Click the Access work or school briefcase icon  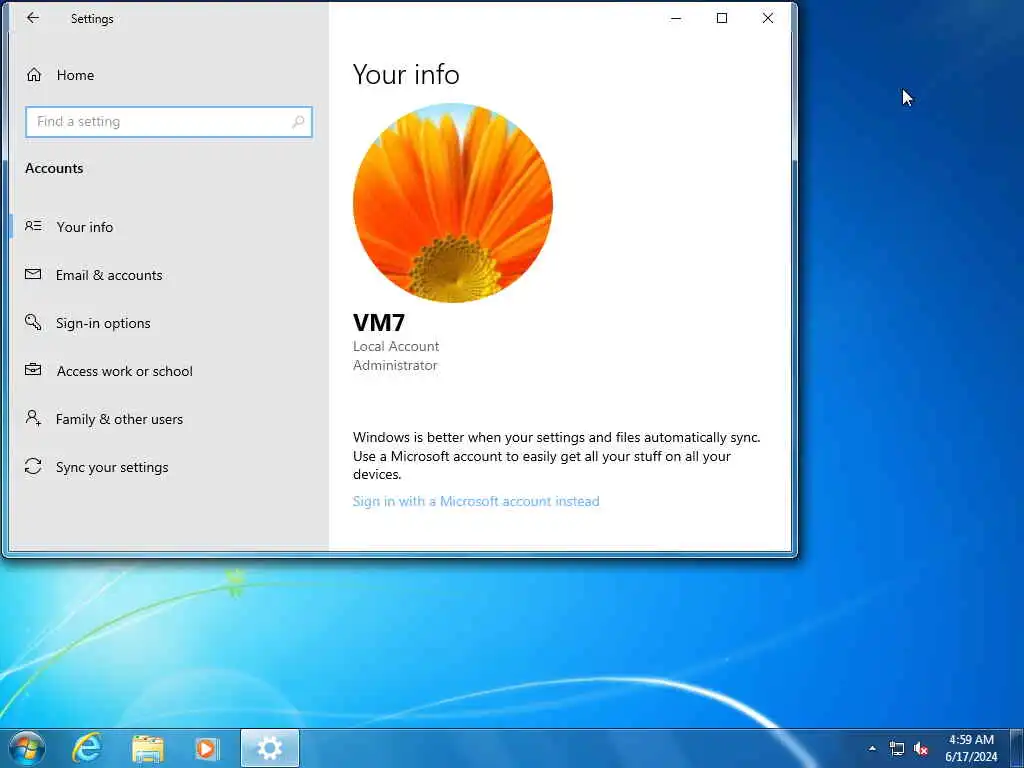point(33,370)
